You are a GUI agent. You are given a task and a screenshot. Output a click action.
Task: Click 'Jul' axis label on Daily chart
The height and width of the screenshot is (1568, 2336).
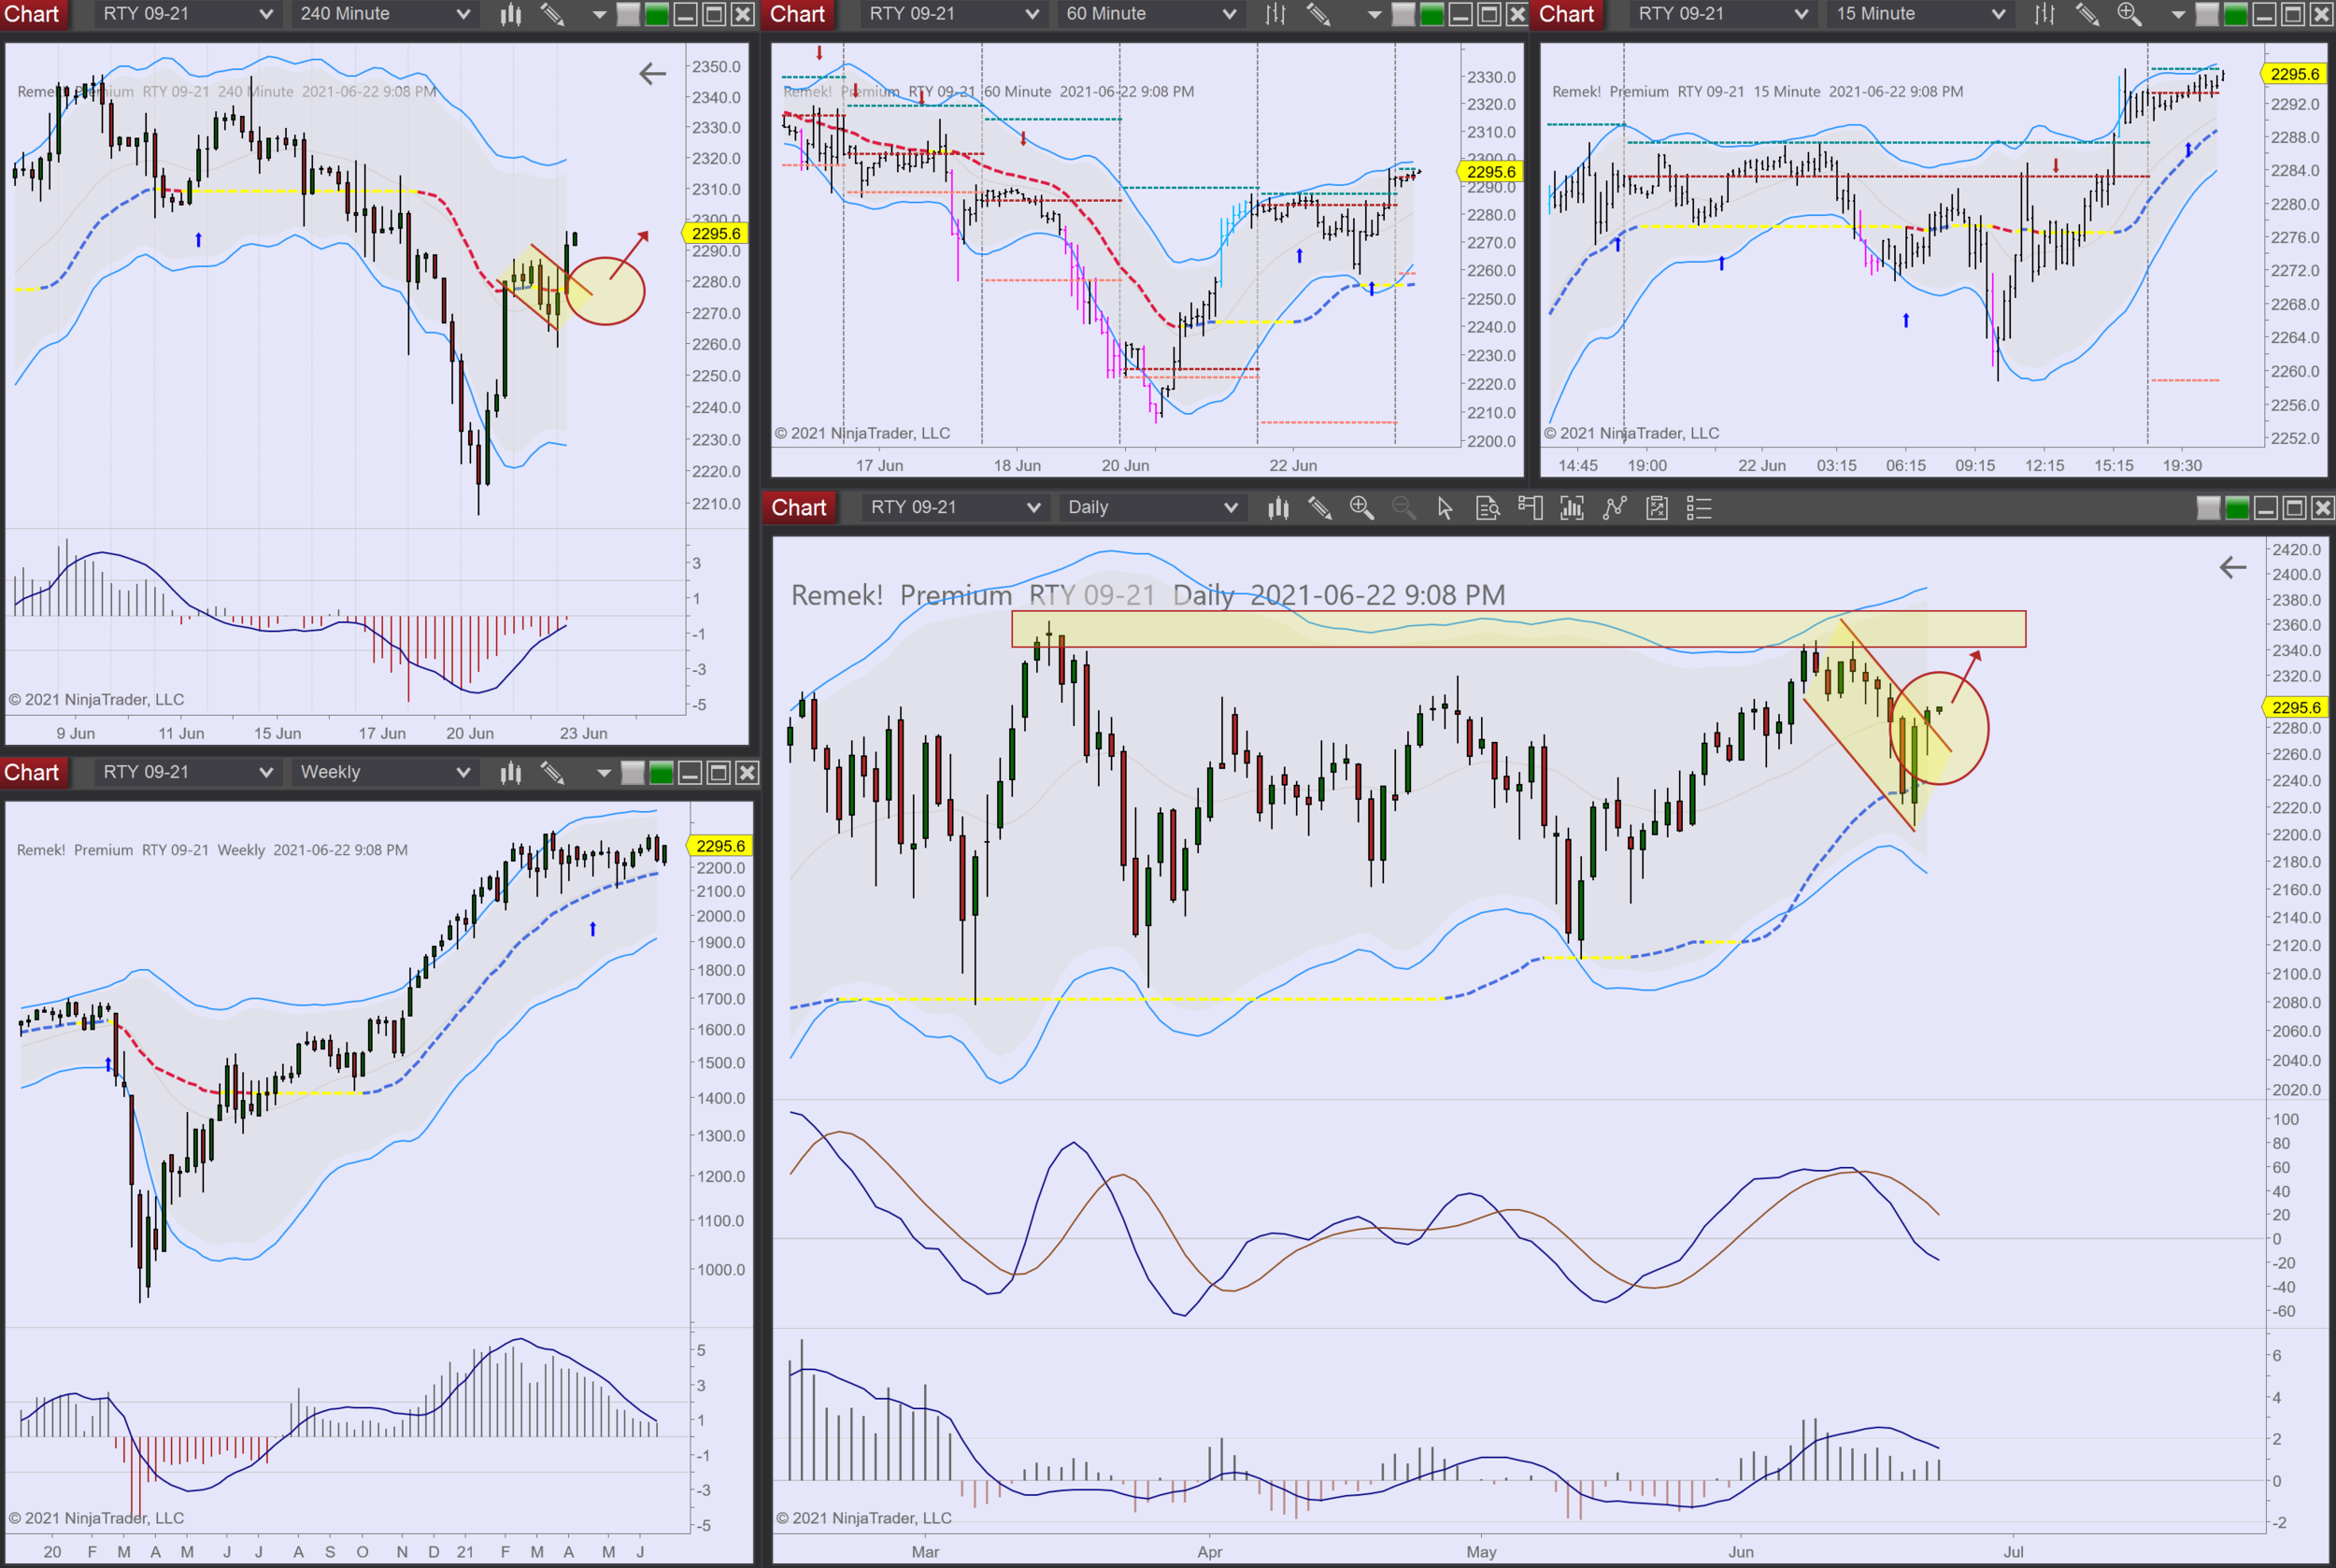2013,1552
